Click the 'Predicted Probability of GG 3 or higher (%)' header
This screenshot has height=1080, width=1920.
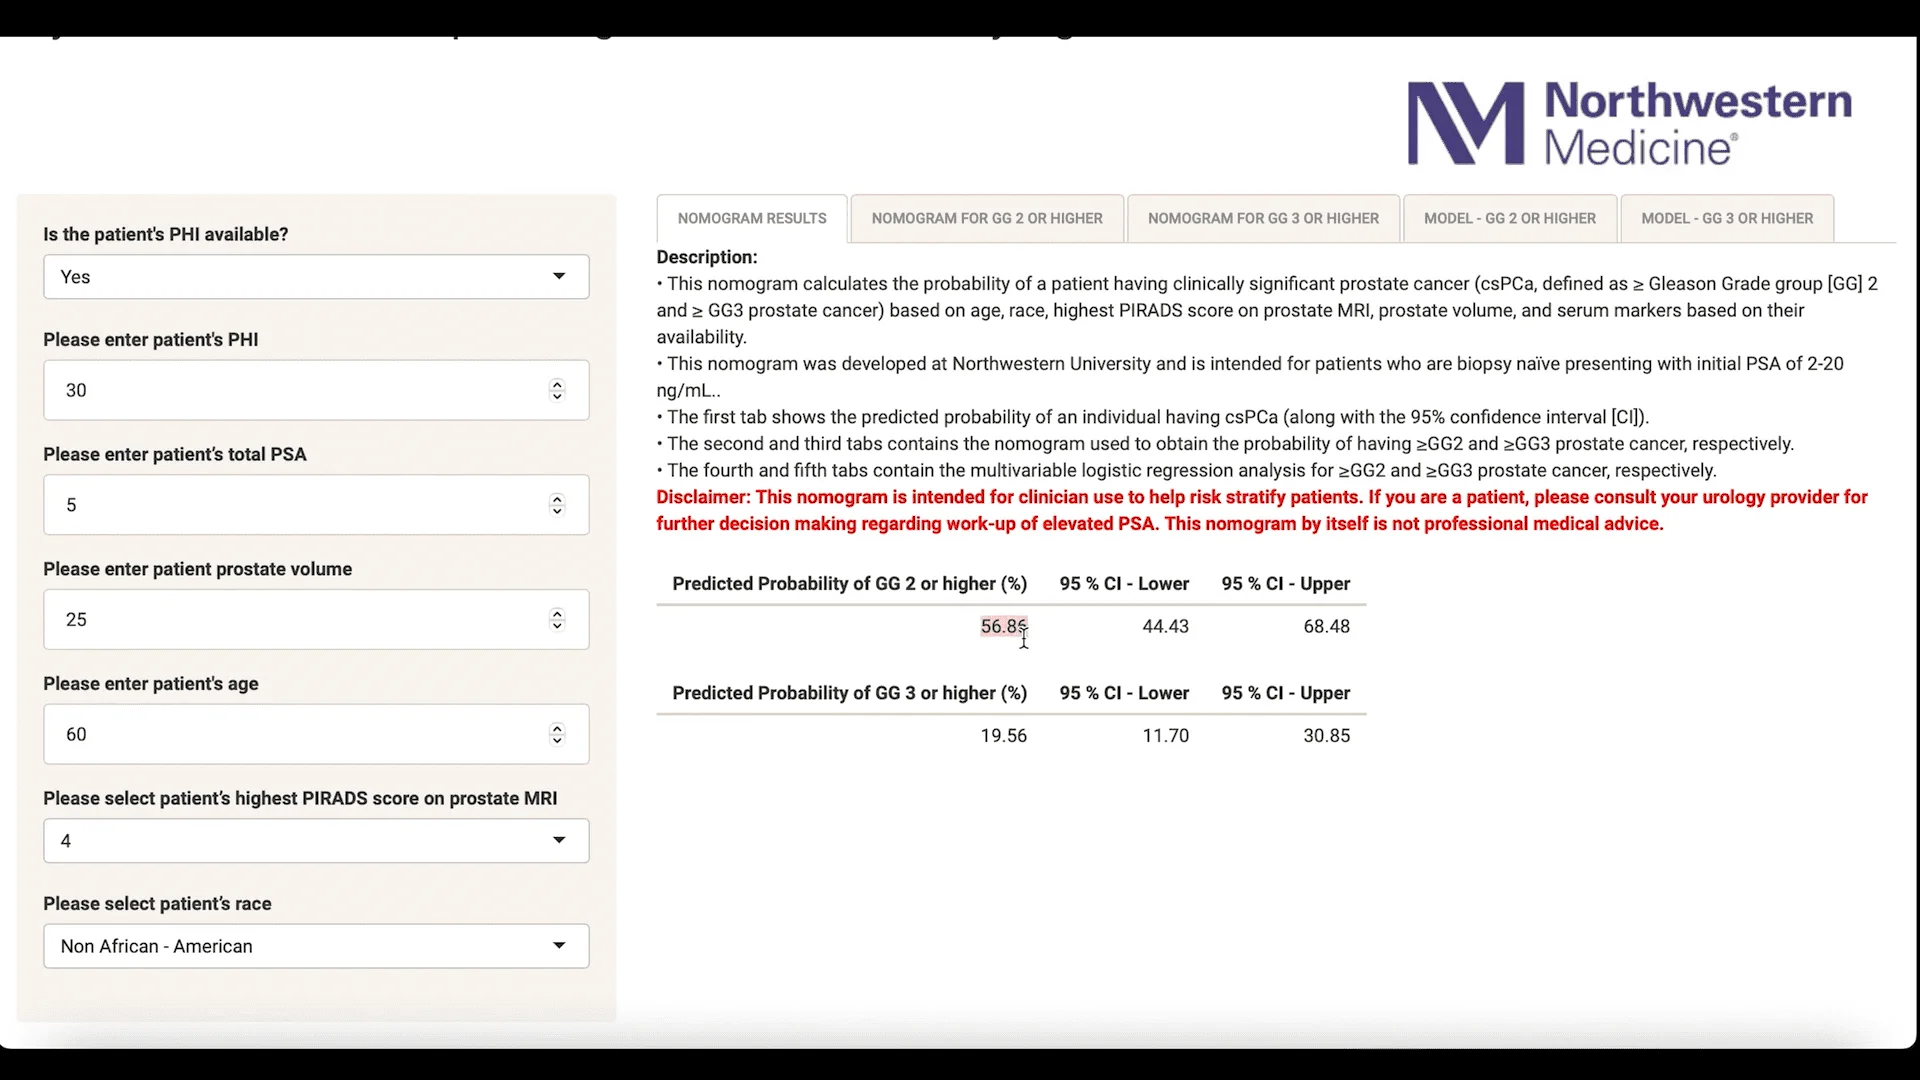[850, 693]
